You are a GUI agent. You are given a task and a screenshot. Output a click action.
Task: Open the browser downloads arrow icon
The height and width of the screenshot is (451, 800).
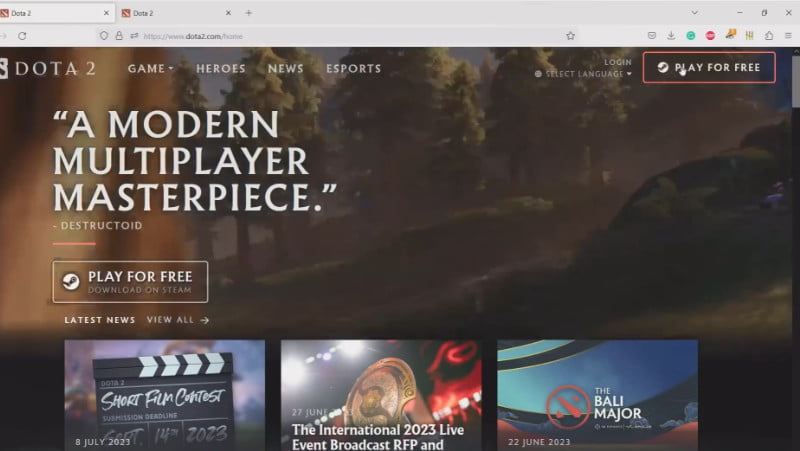[x=671, y=35]
